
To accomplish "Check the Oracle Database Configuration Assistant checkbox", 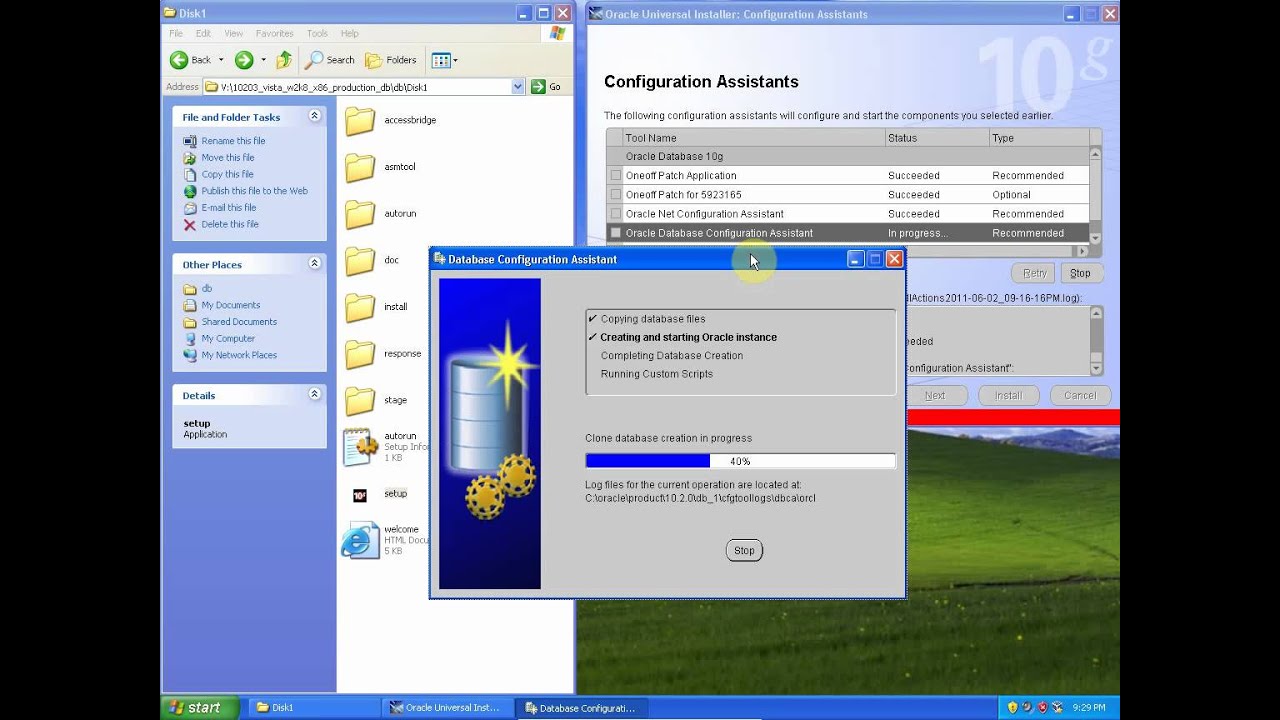I will coord(616,233).
